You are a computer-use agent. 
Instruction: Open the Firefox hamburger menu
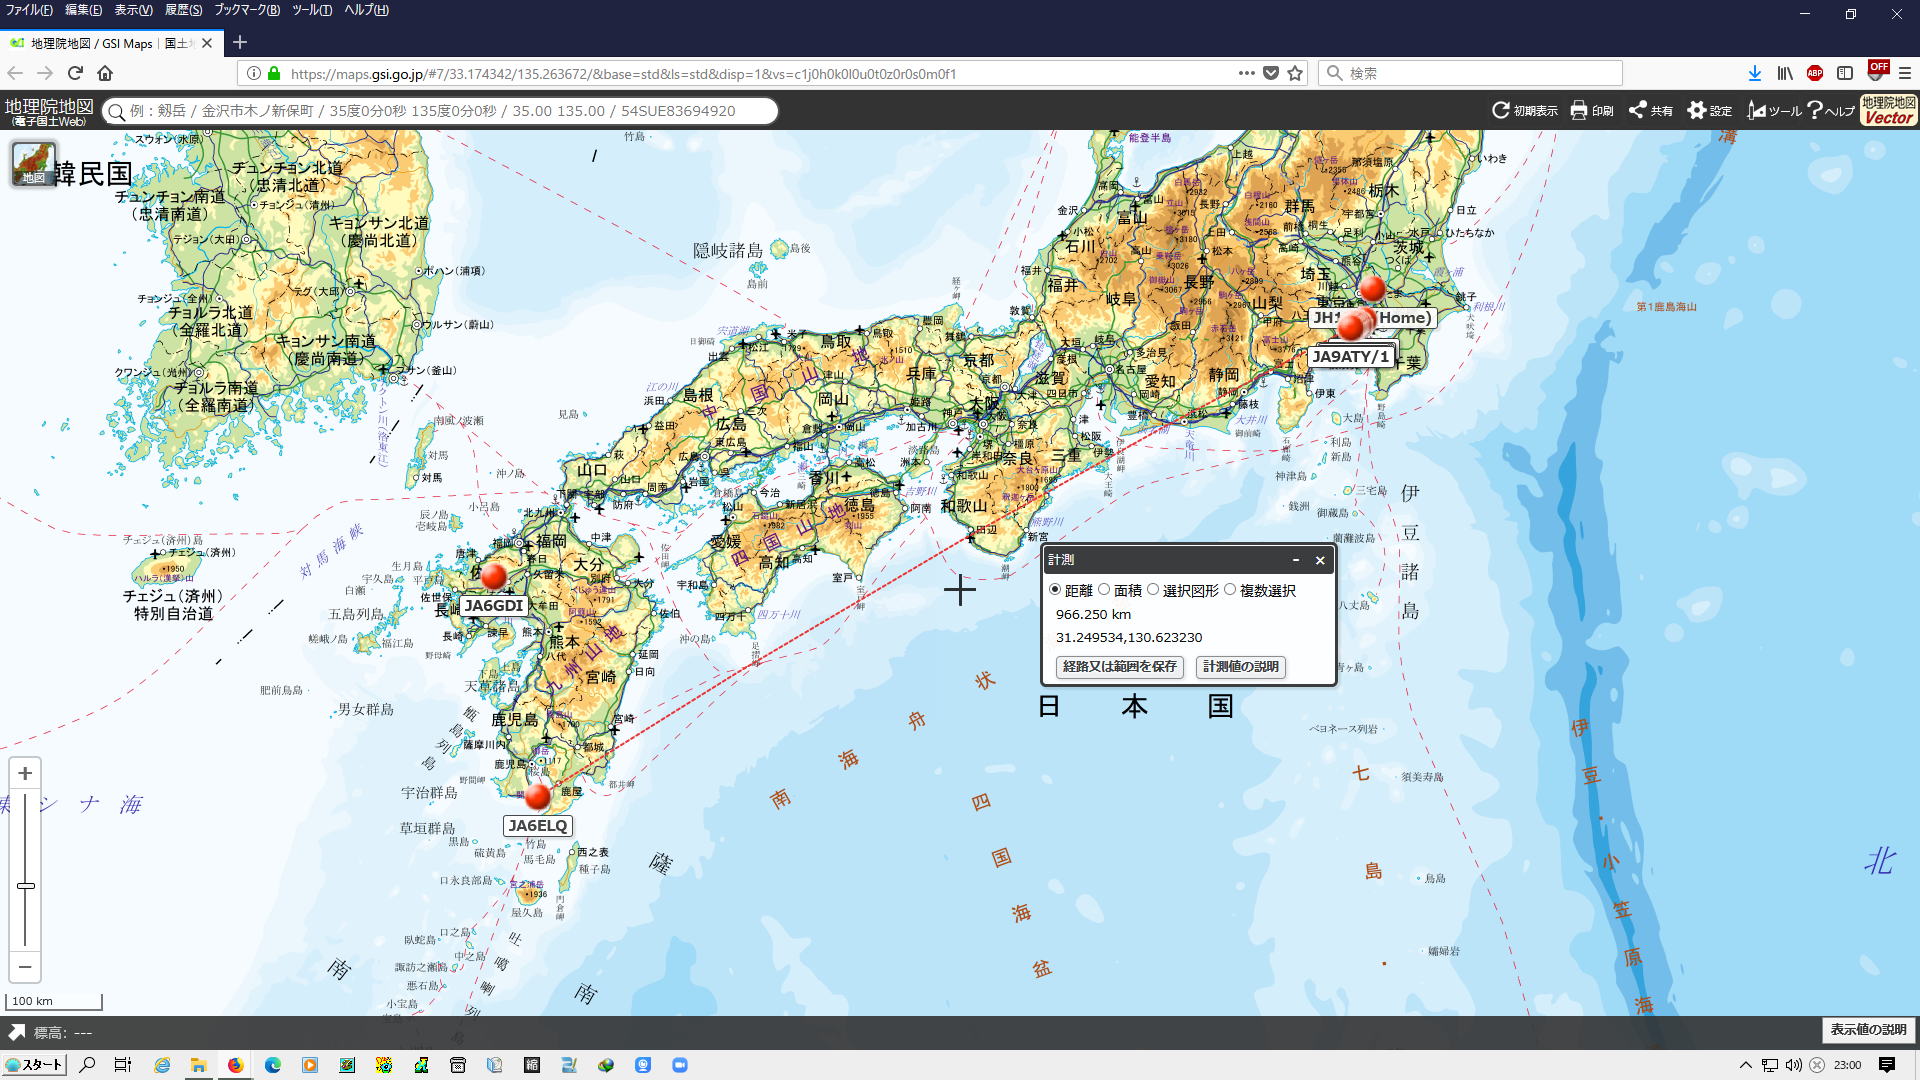(x=1905, y=73)
